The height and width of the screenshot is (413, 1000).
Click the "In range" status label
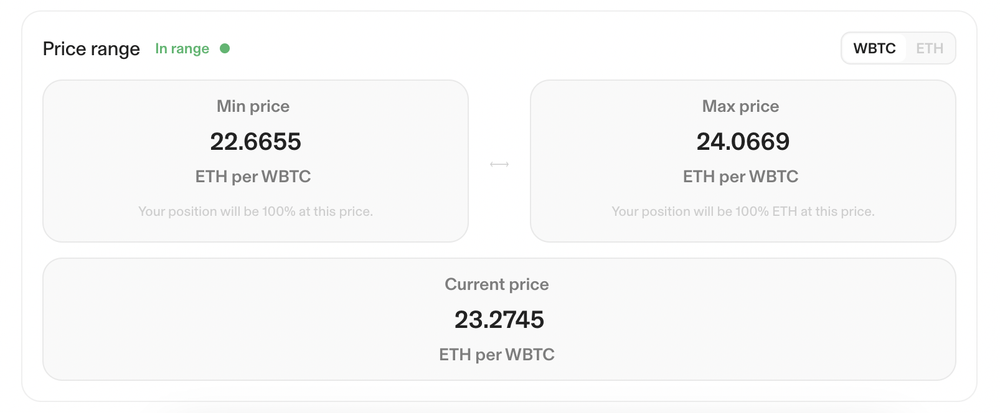pos(182,48)
